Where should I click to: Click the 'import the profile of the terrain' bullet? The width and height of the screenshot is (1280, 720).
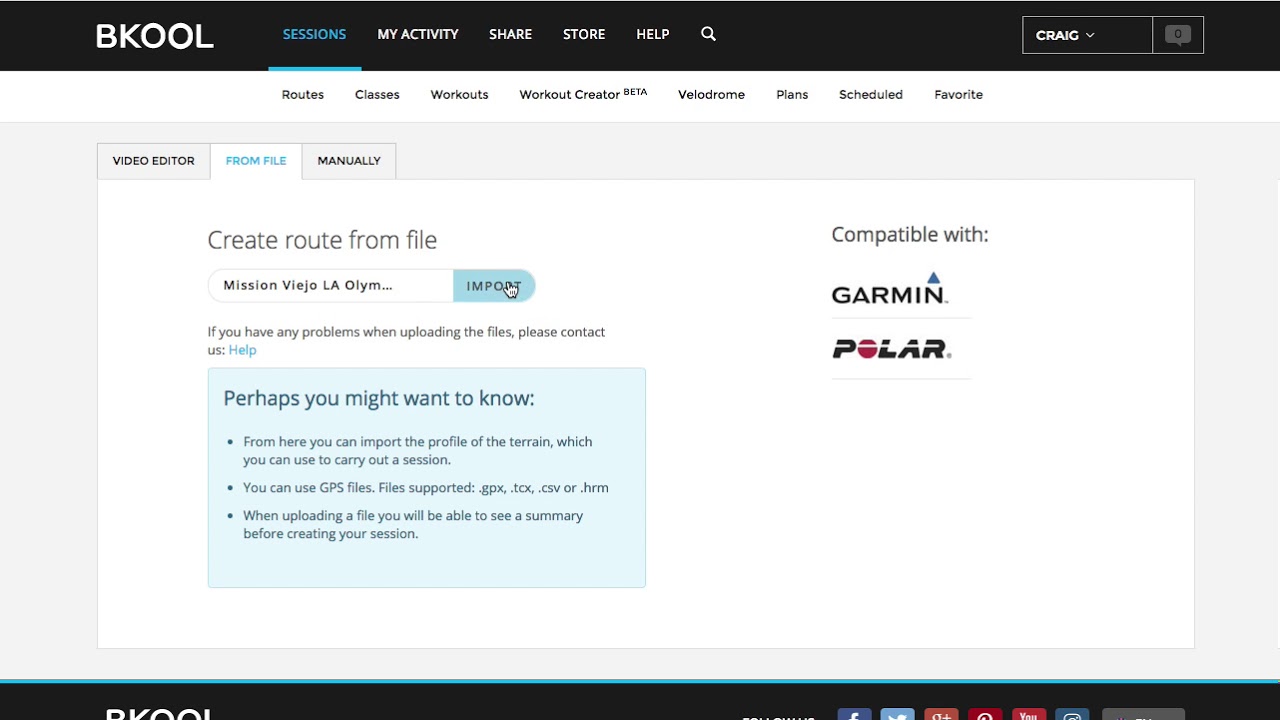click(x=418, y=451)
